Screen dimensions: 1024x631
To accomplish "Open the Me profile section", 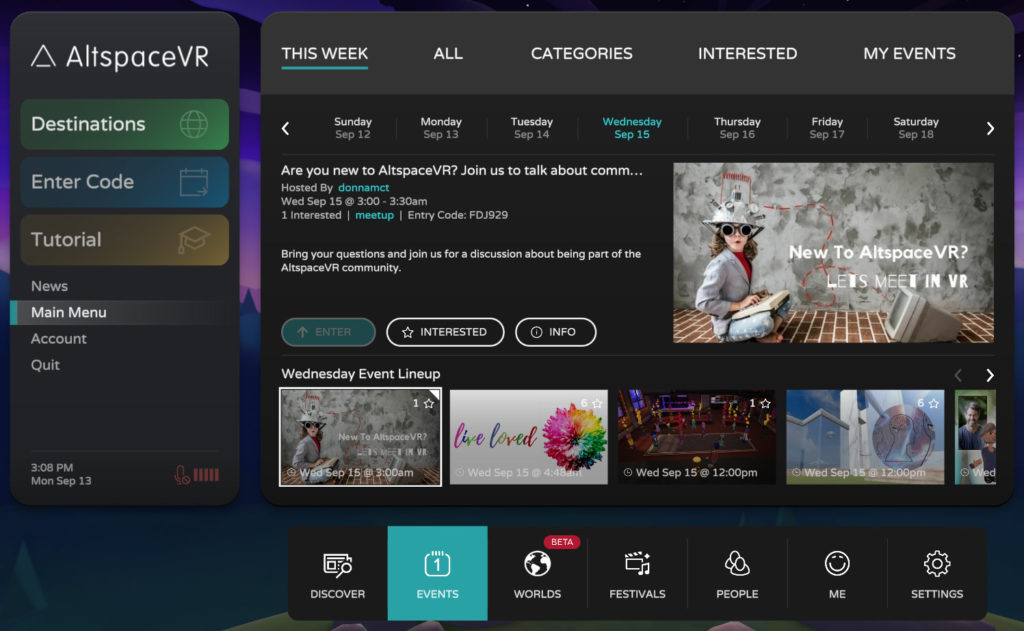I will [x=837, y=574].
